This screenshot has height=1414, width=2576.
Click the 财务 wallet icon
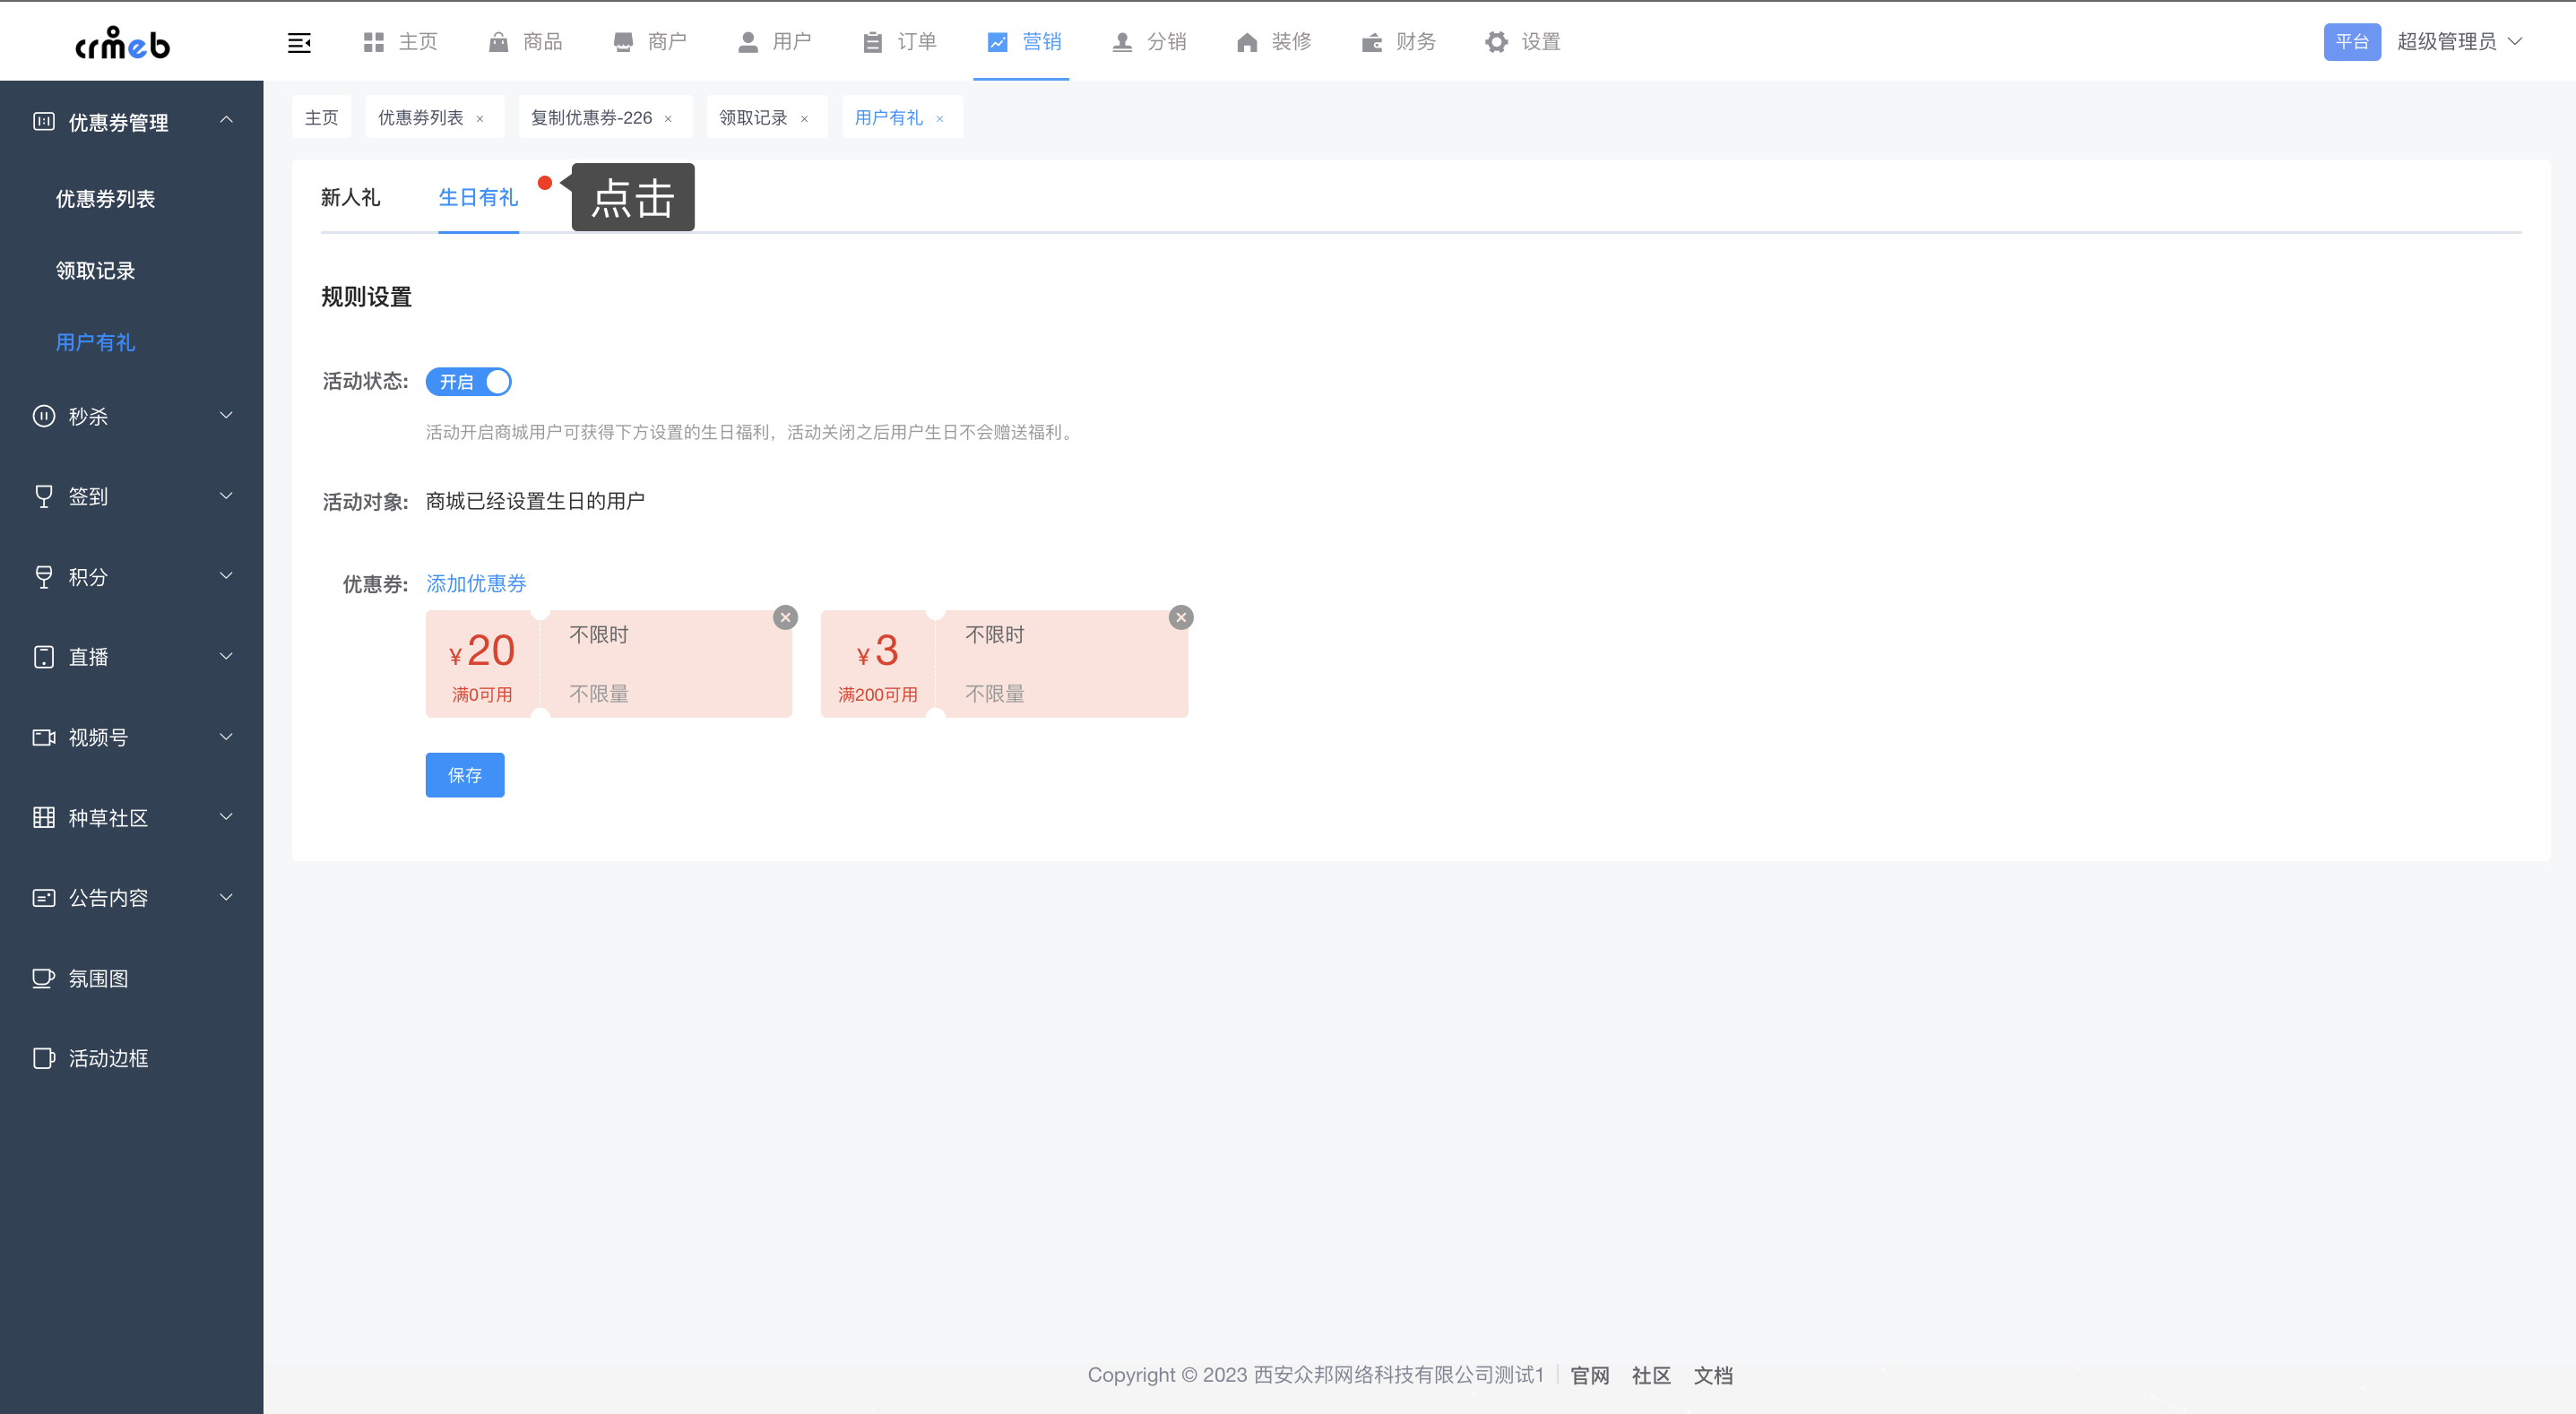(1372, 42)
